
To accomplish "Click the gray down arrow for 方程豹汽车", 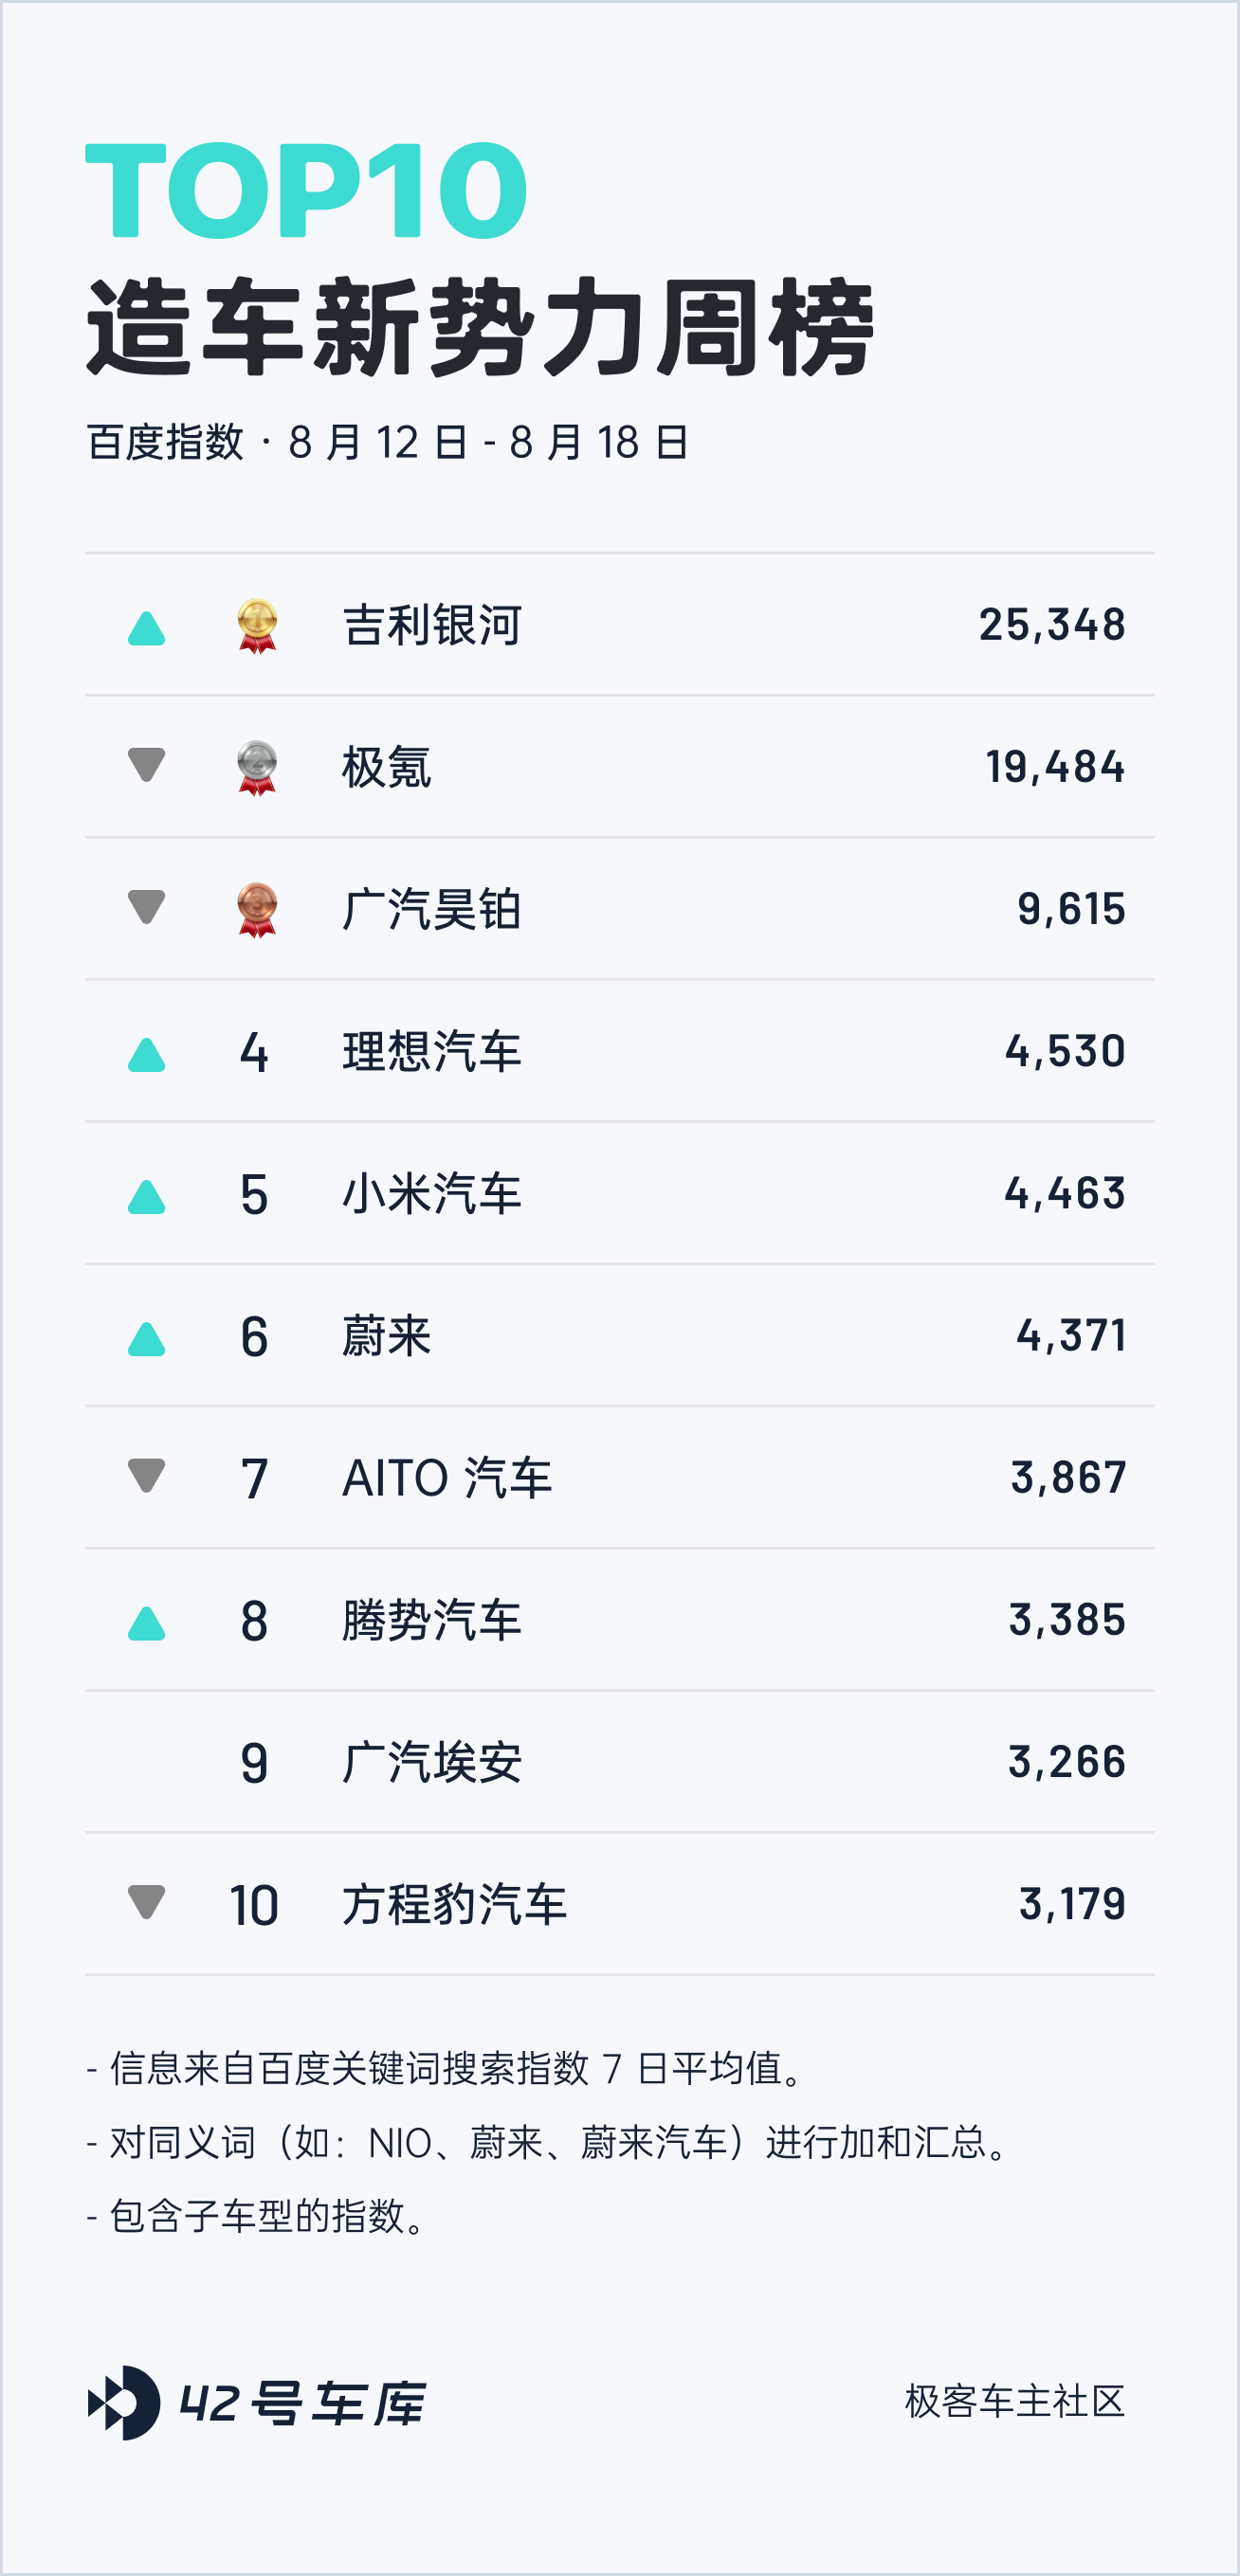I will (146, 1901).
